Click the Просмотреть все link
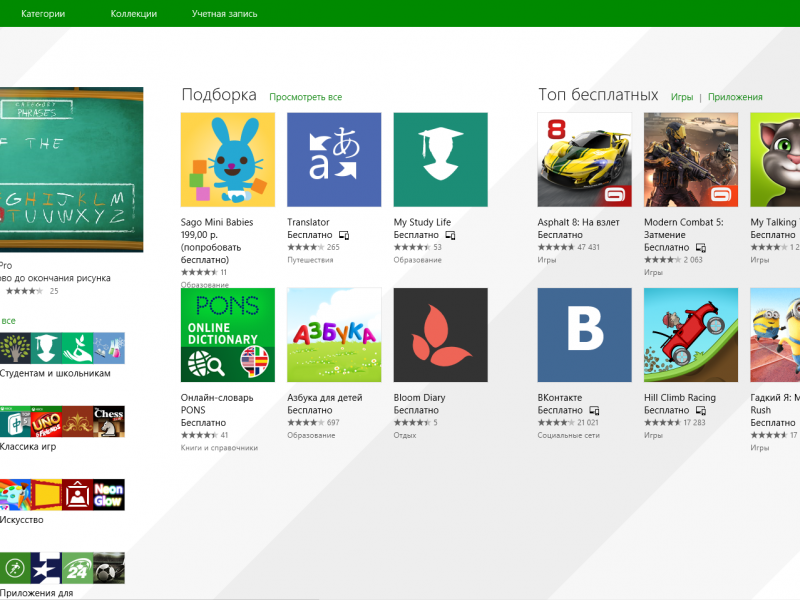800x600 pixels. pyautogui.click(x=306, y=97)
